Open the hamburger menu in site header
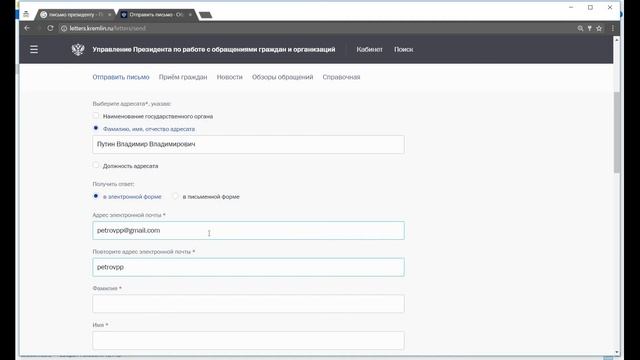Viewport: 640px width, 360px height. (x=34, y=49)
